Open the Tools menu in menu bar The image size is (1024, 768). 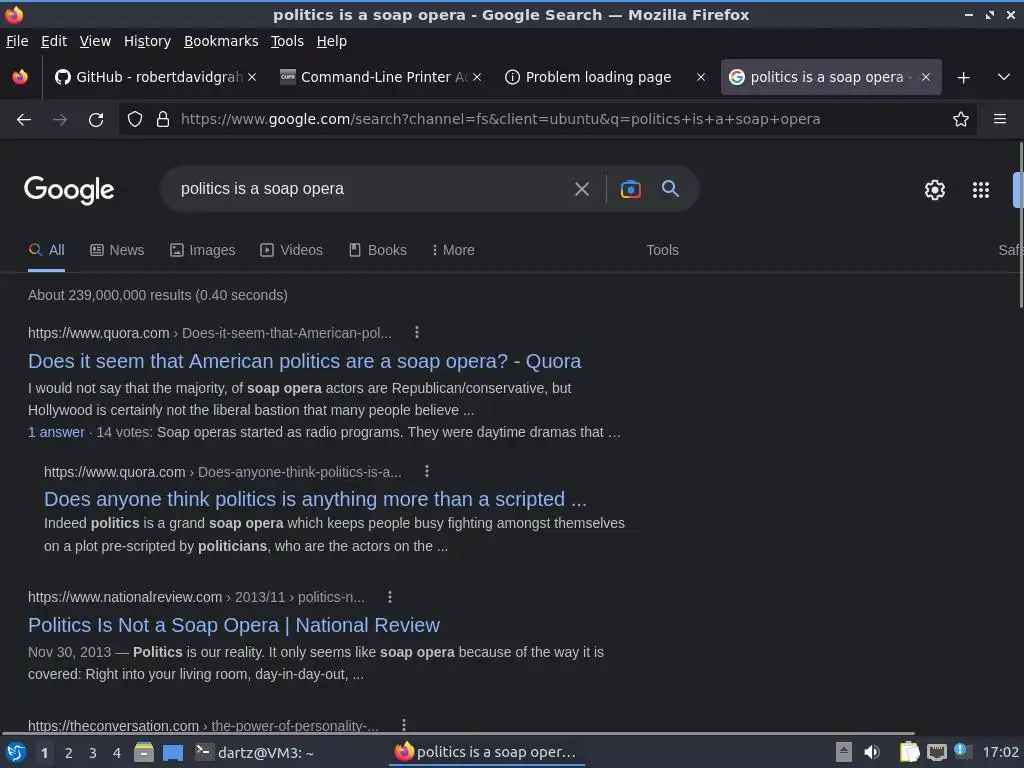(x=287, y=41)
